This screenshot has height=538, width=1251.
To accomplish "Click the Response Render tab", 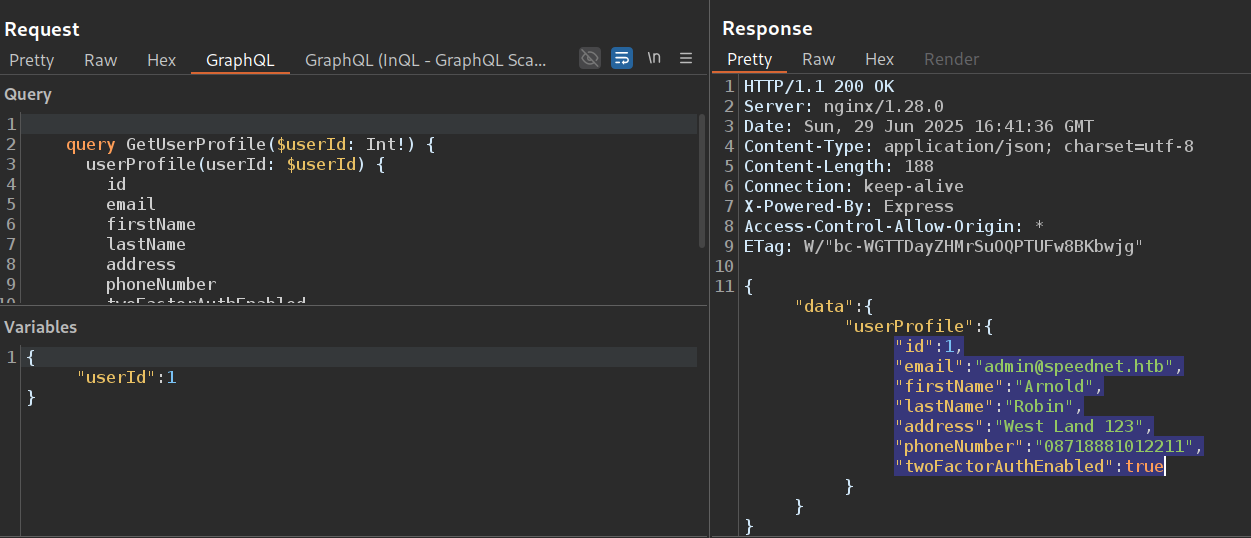I will pos(952,59).
